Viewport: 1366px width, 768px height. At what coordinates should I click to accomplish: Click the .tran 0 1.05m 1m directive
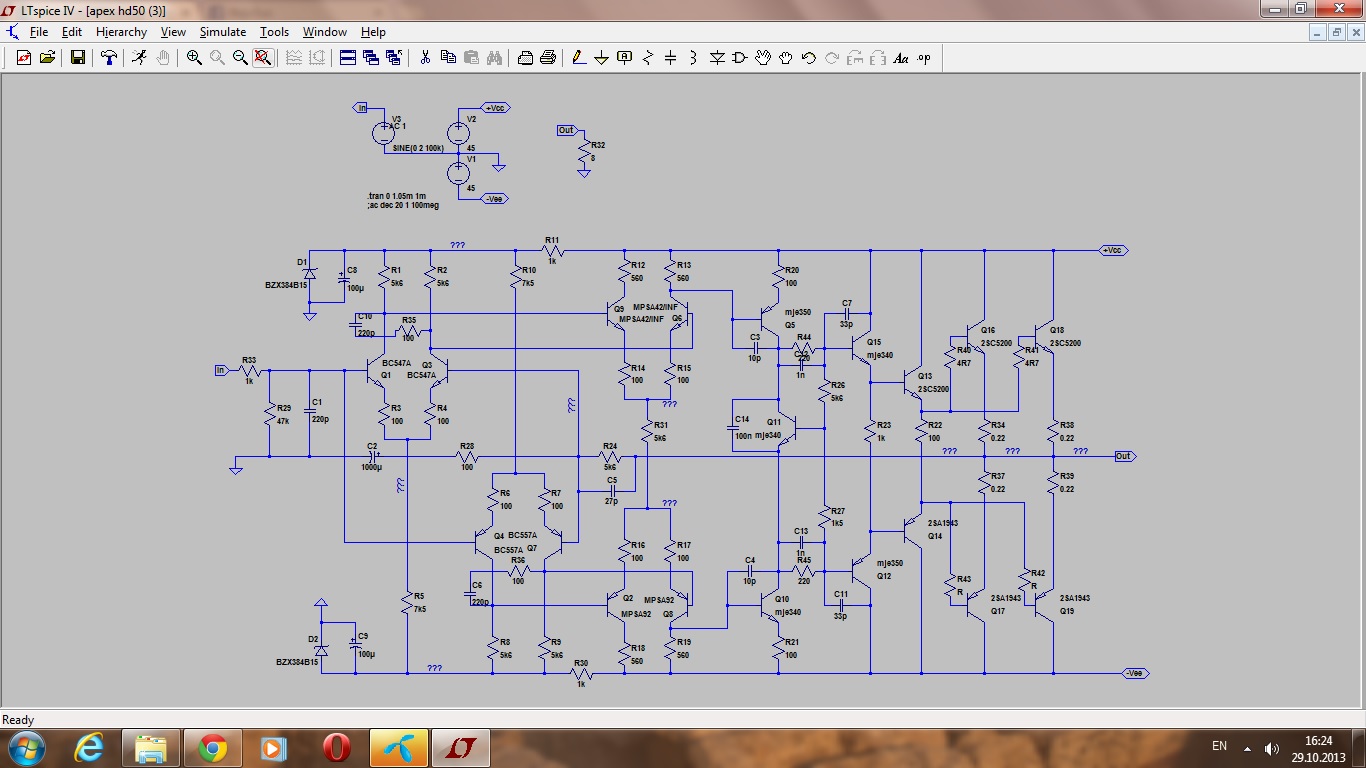coord(397,196)
